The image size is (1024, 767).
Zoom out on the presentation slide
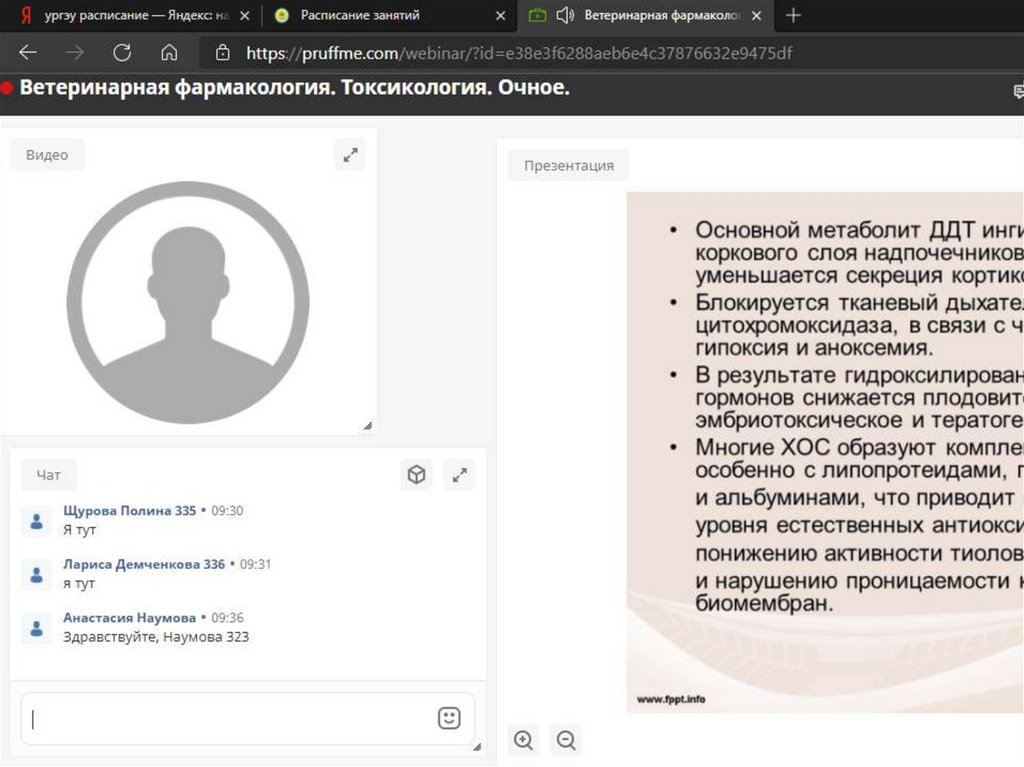point(566,740)
